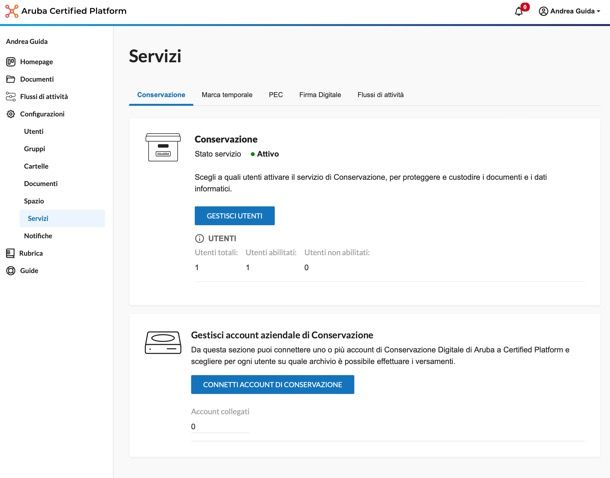Open Gruppi under Configurazioni

[x=34, y=149]
